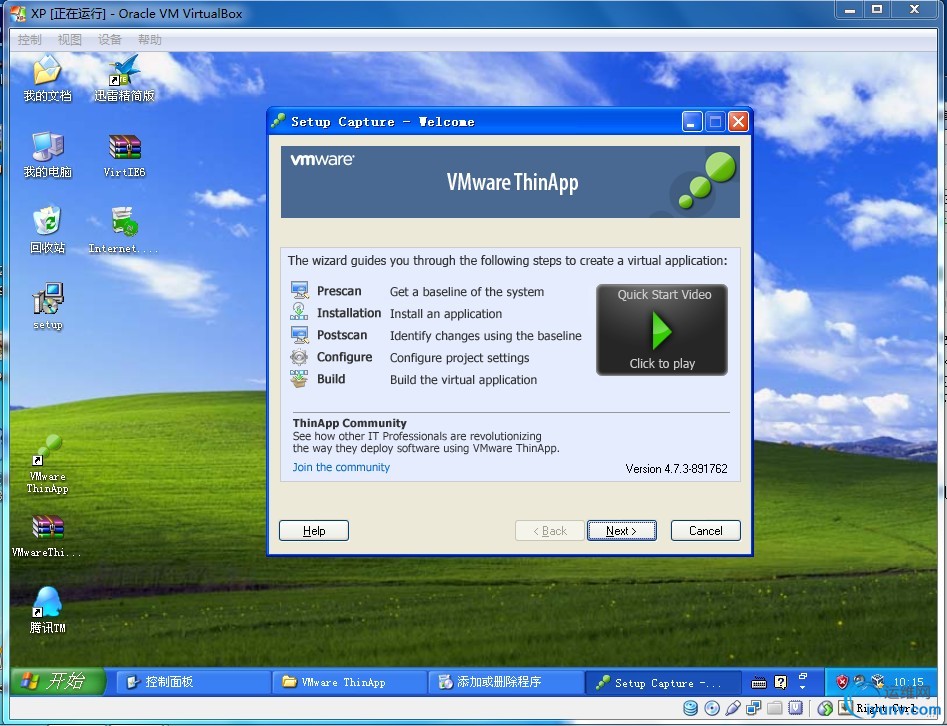Select the 回收站 recycle bin icon
The image size is (947, 726).
[47, 231]
